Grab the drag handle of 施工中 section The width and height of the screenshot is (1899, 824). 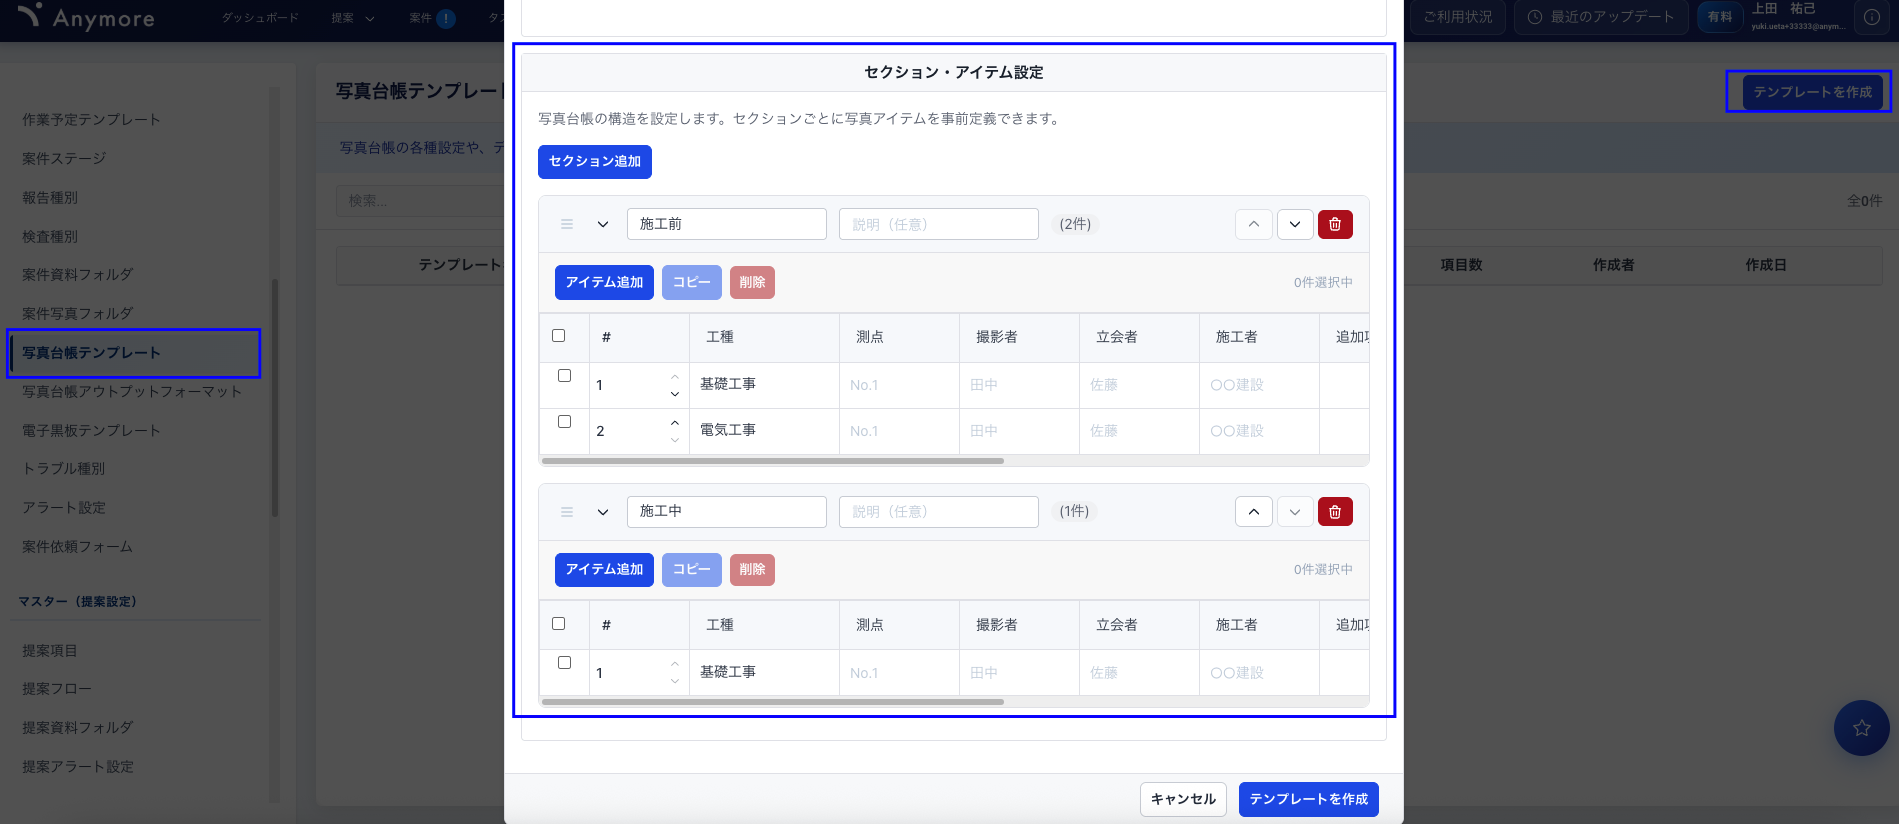click(x=567, y=512)
